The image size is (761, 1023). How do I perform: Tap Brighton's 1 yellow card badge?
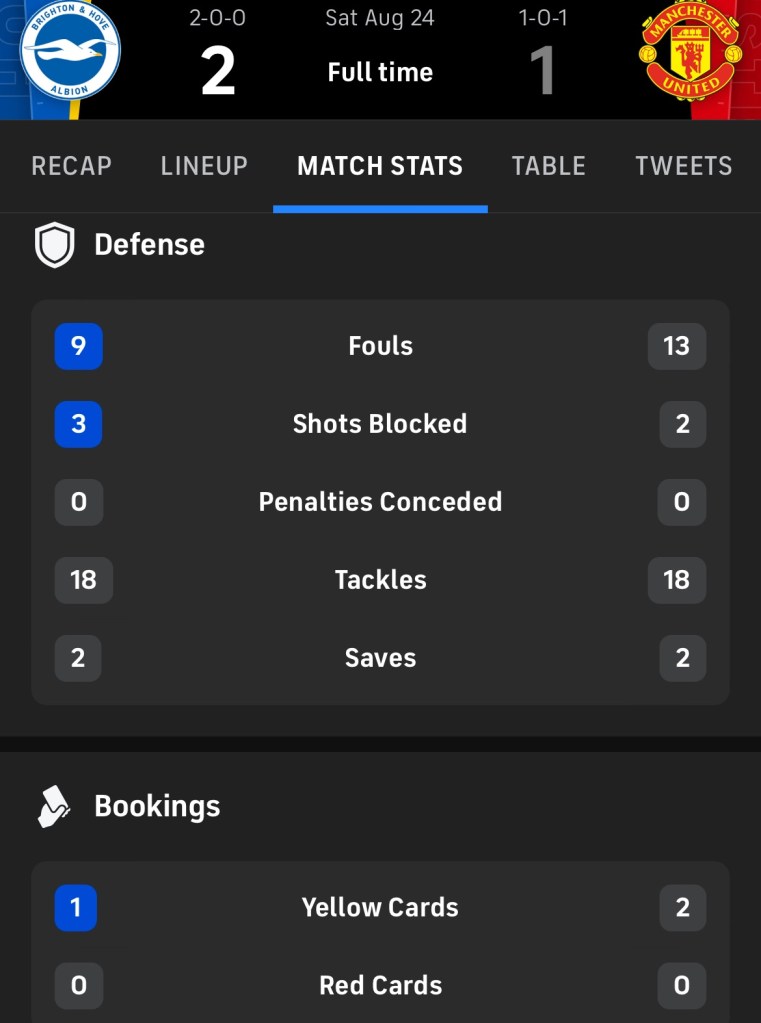(76, 908)
